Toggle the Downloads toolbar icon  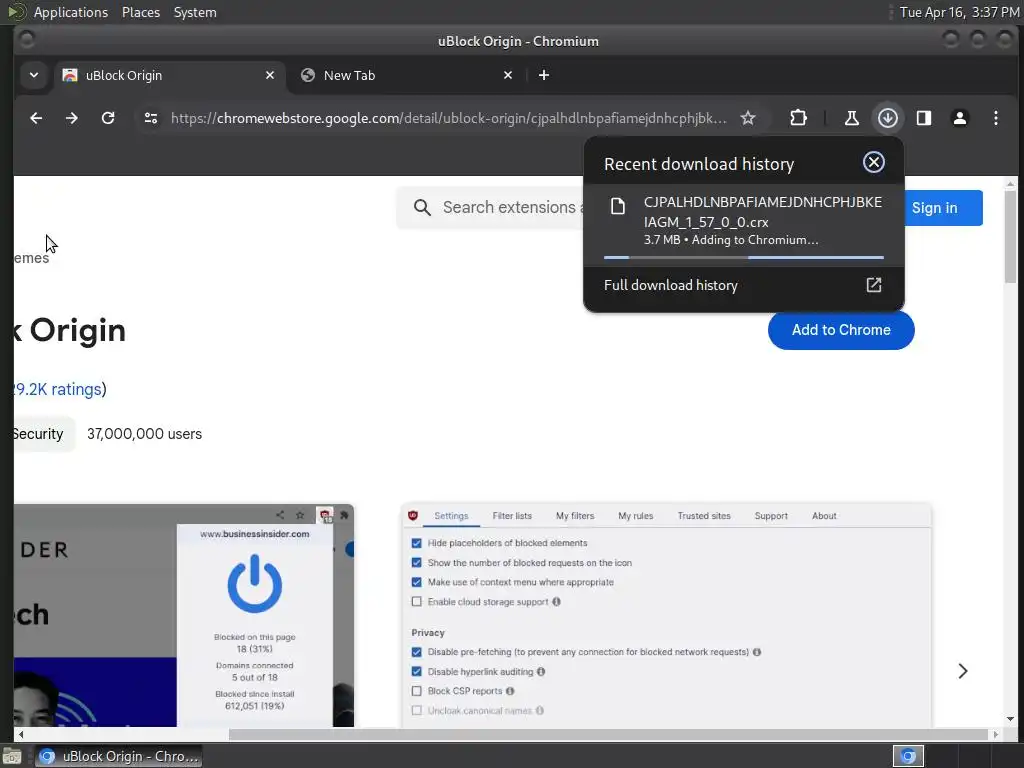pos(888,118)
